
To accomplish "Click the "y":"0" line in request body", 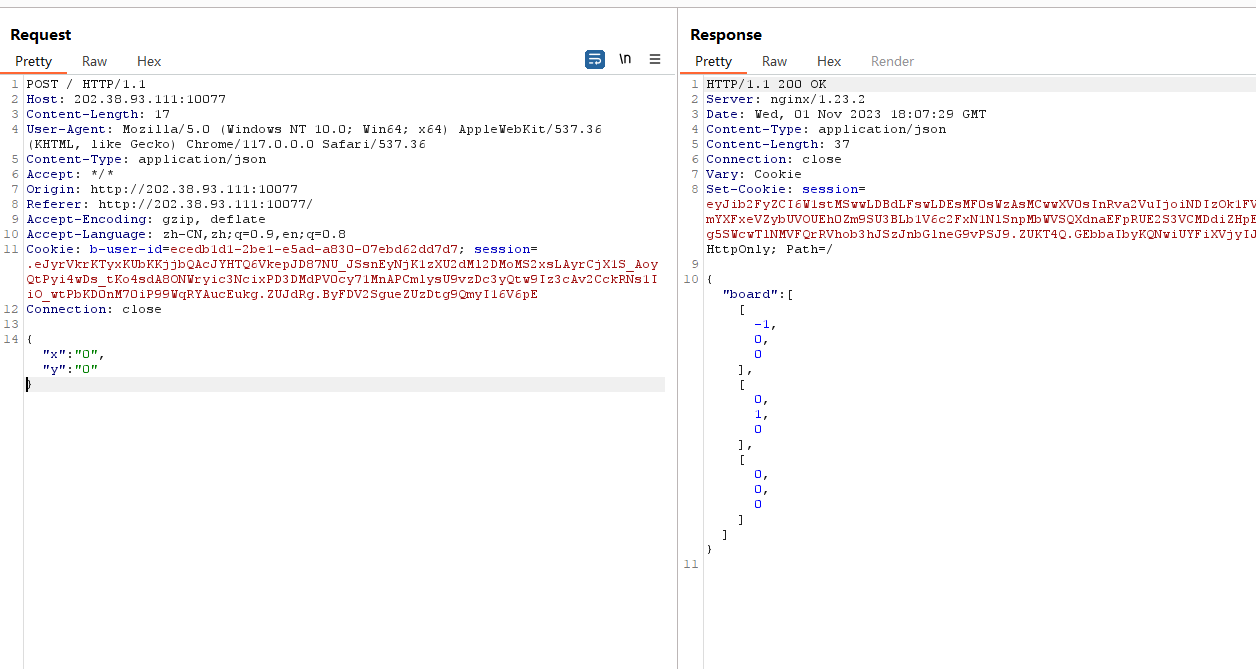I will pyautogui.click(x=70, y=369).
